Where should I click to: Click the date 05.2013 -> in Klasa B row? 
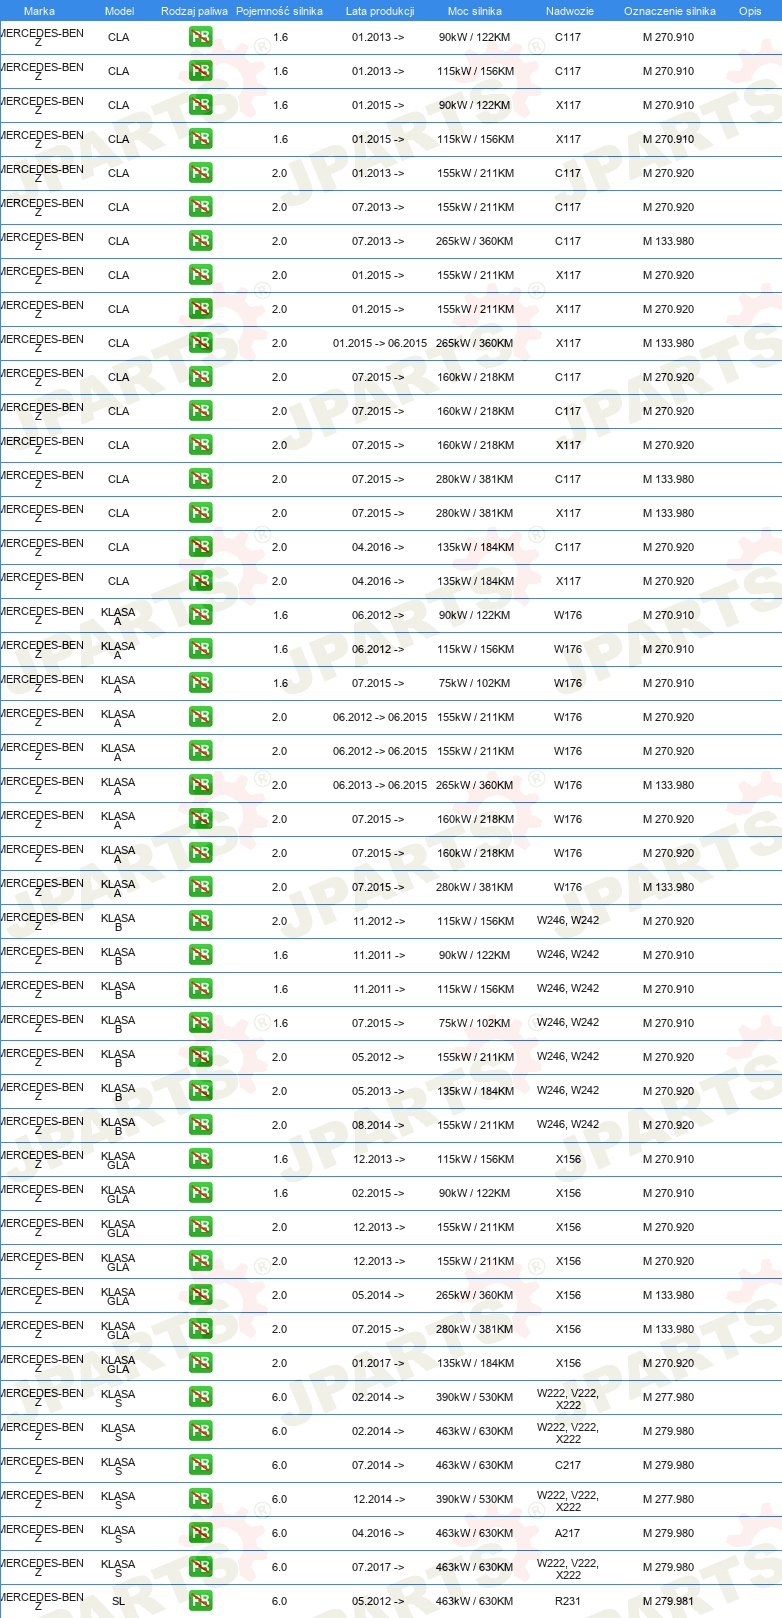(x=378, y=1091)
